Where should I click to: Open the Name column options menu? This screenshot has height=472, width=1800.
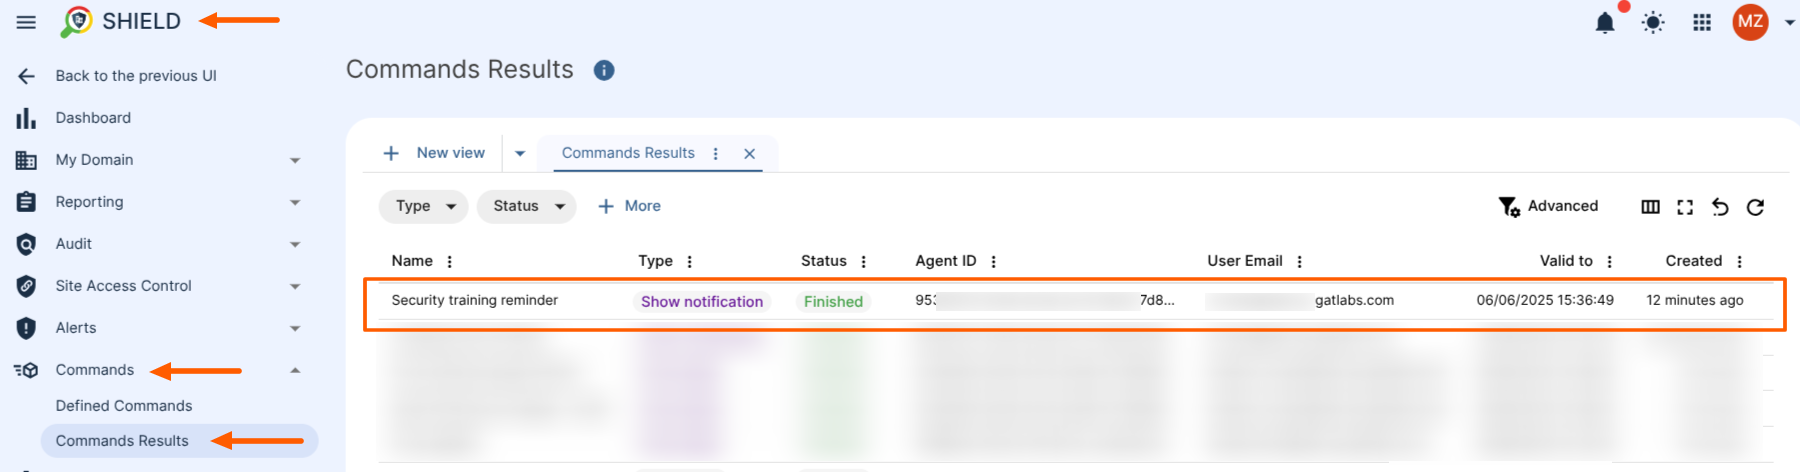[450, 261]
